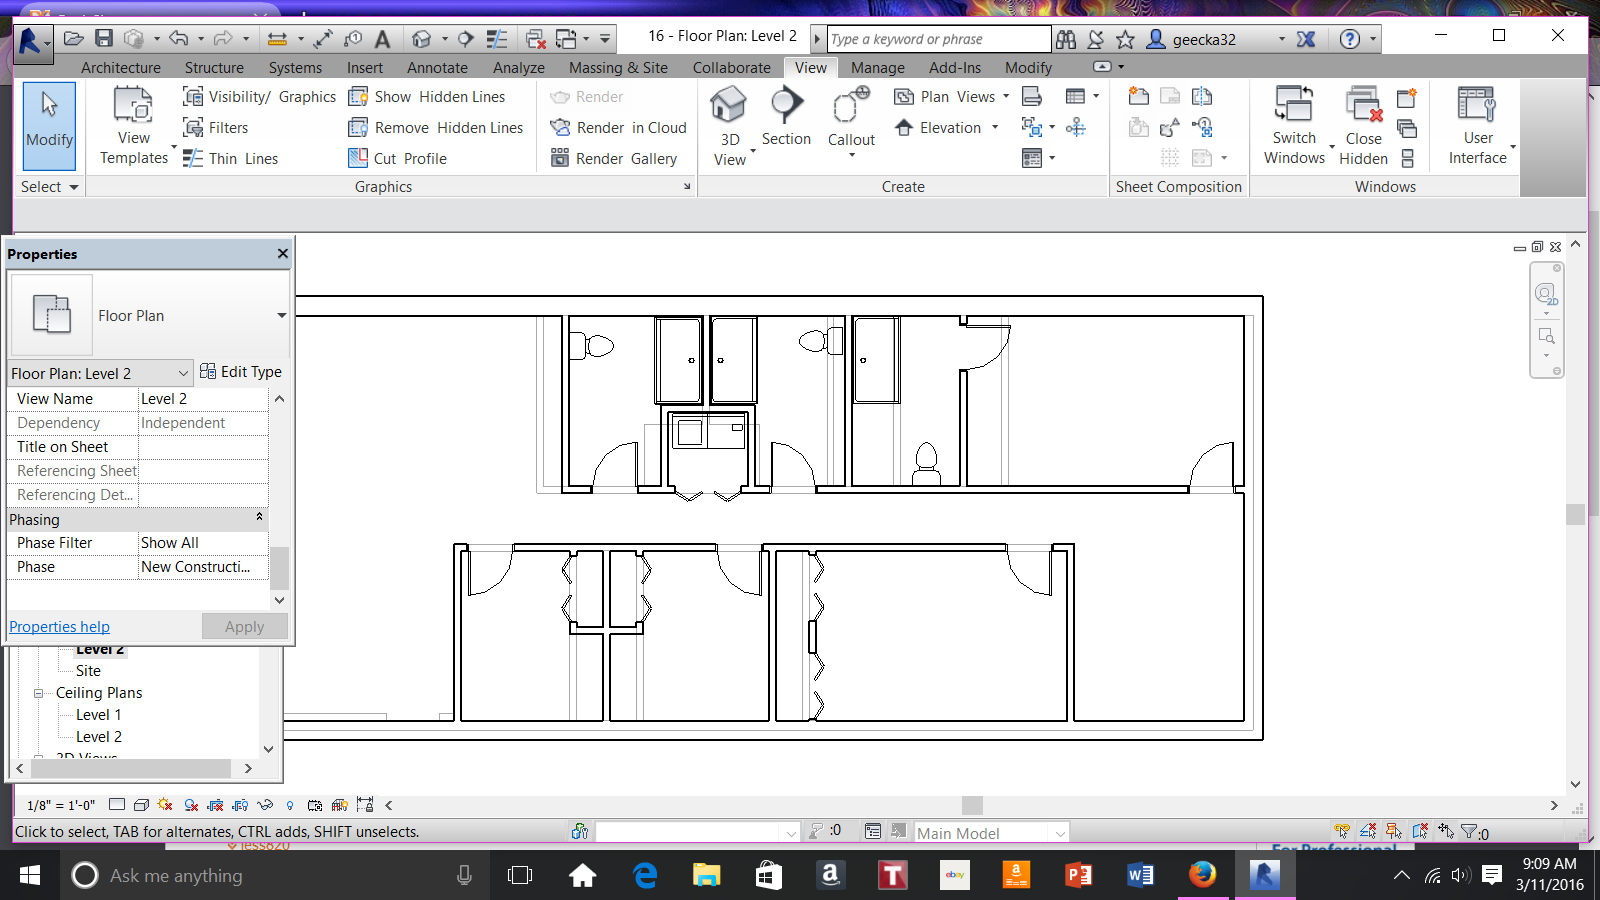
Task: Collapse the Ceiling Plans tree node
Action: pyautogui.click(x=38, y=693)
